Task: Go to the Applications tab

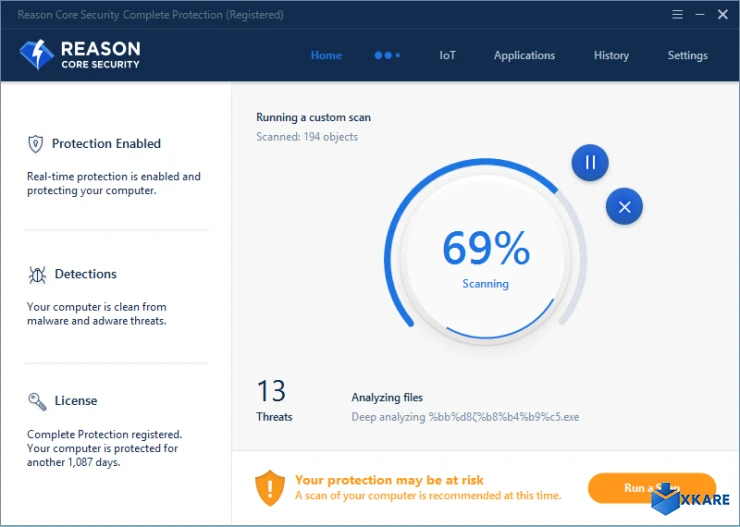Action: [x=524, y=55]
